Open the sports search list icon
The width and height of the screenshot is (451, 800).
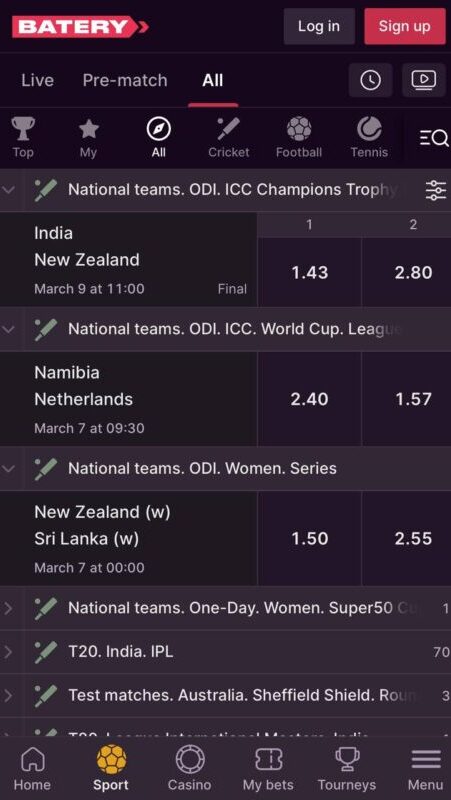[x=434, y=138]
